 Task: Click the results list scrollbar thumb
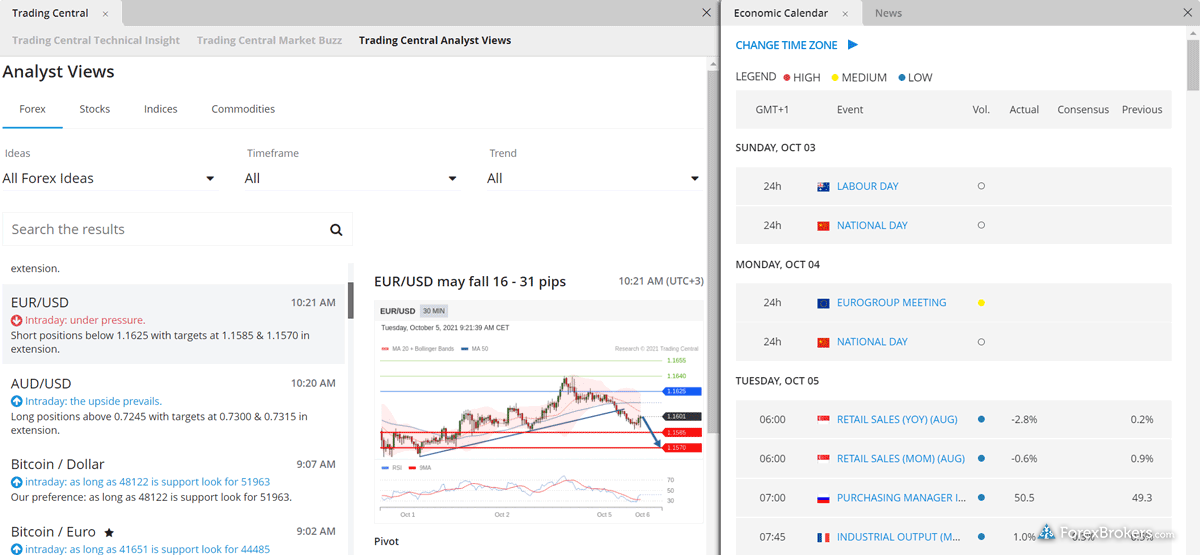coord(350,300)
